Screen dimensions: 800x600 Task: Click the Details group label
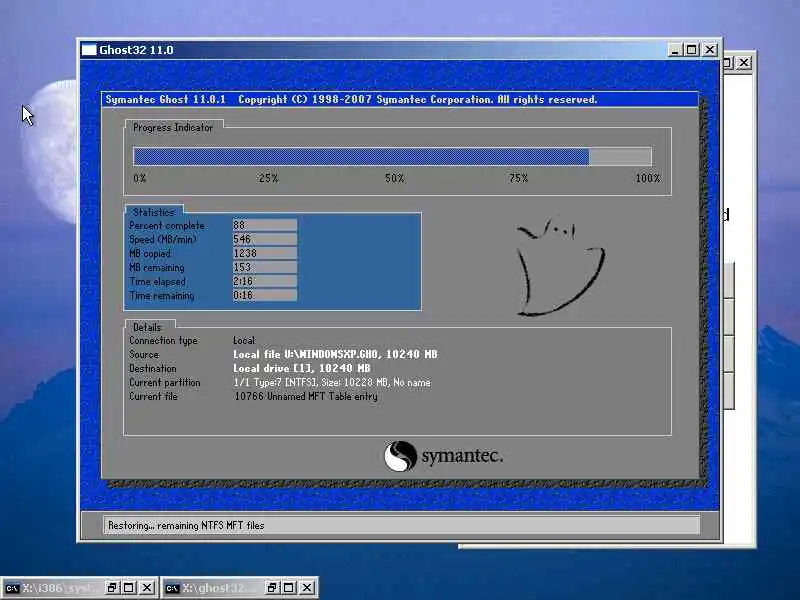[x=147, y=327]
